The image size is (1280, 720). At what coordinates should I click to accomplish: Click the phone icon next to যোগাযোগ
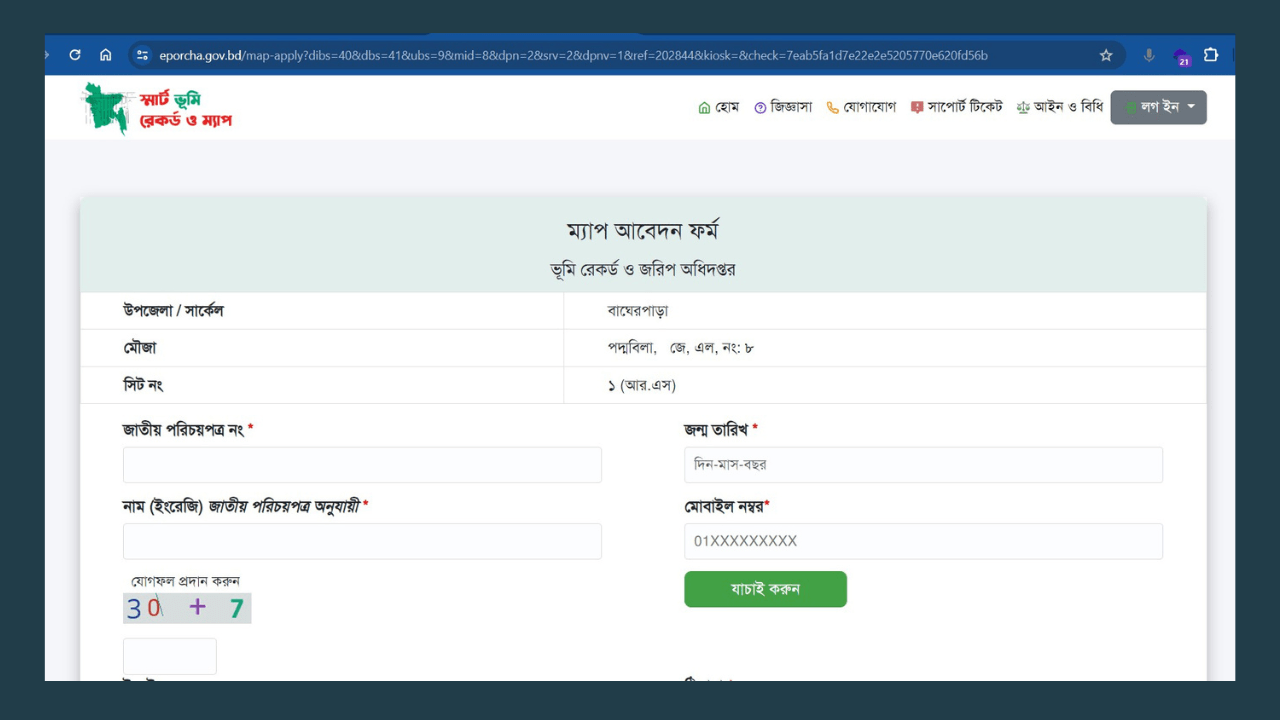(831, 107)
